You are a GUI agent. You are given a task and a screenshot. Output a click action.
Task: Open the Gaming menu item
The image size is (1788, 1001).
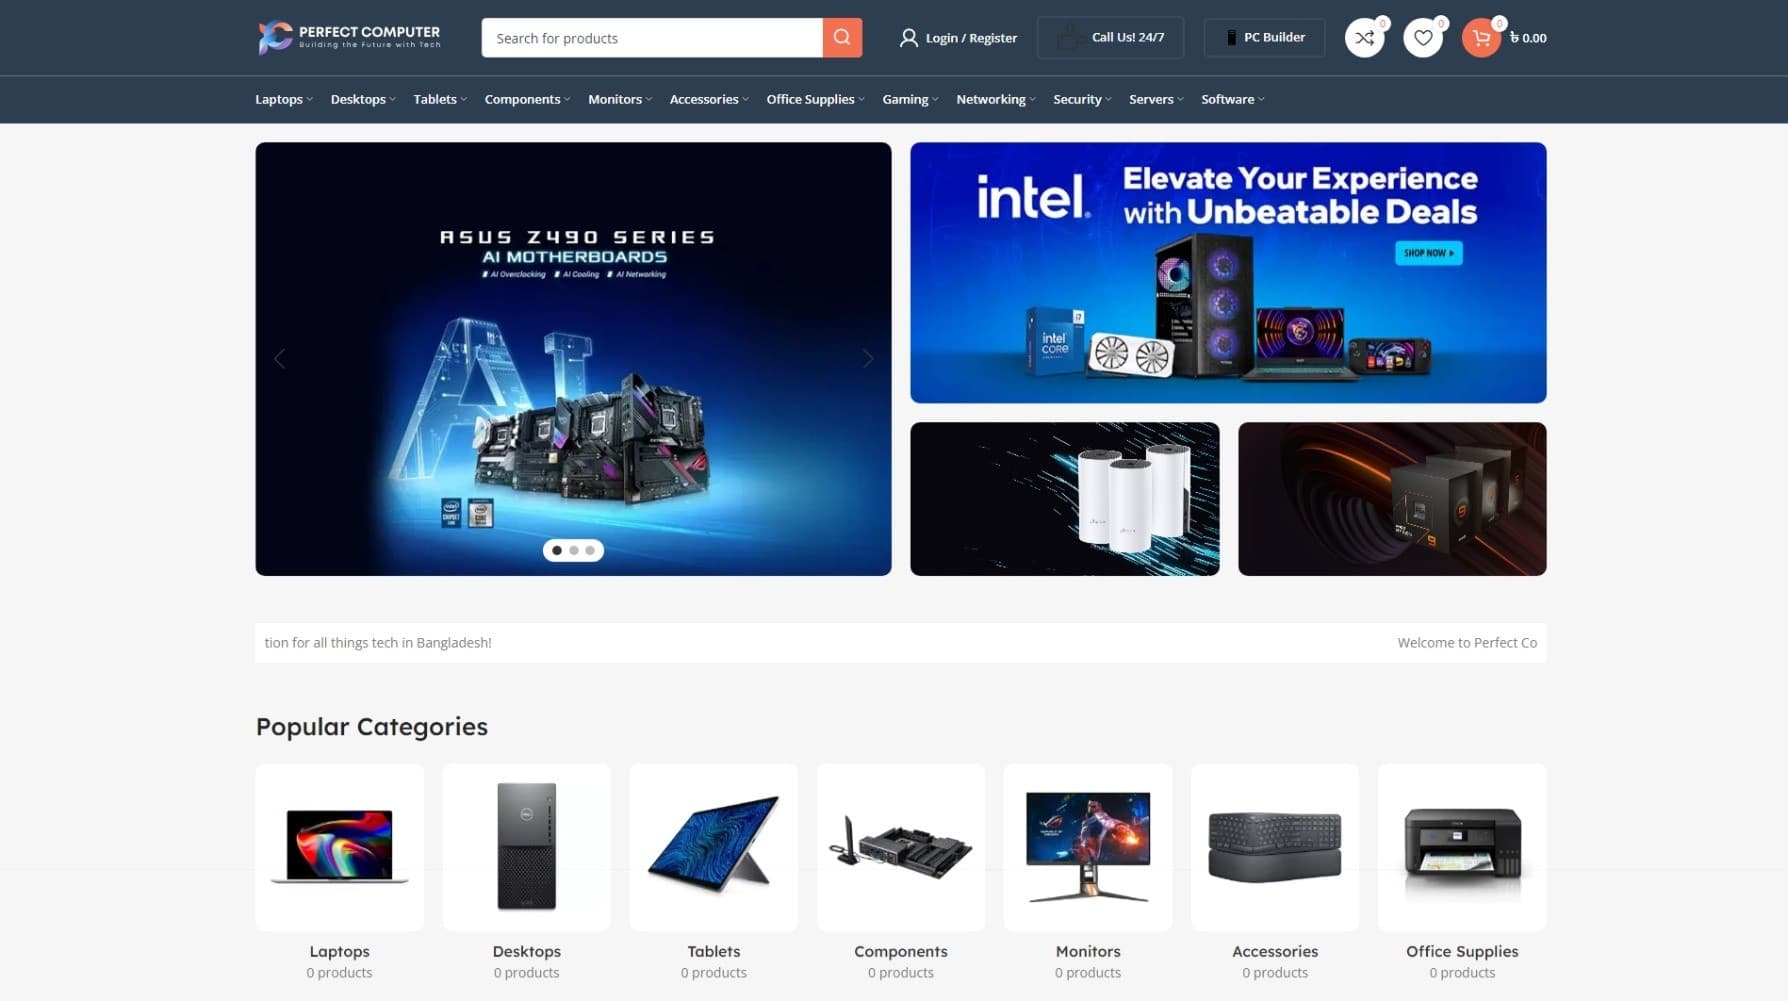click(x=910, y=99)
